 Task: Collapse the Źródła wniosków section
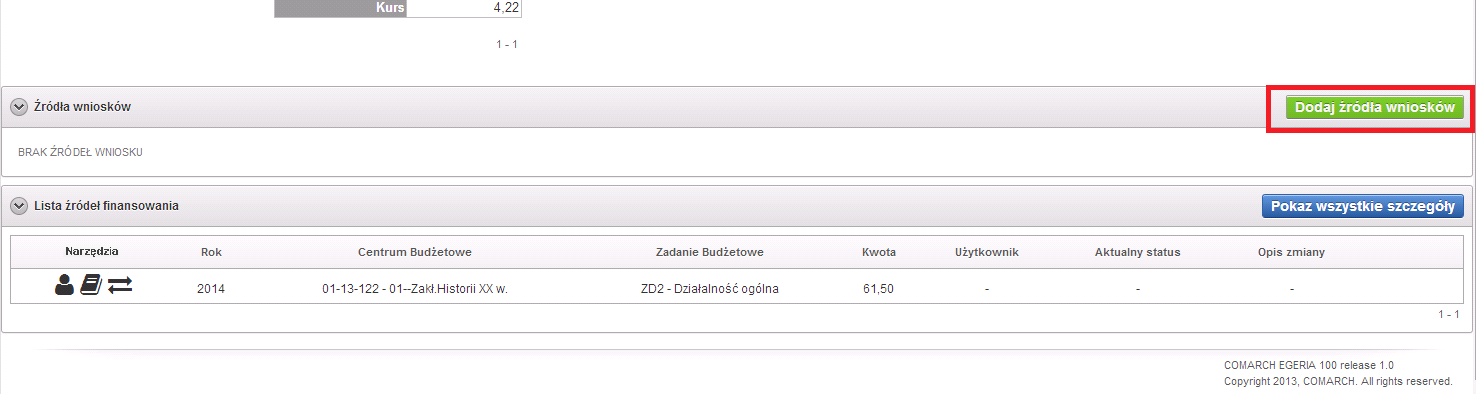point(19,107)
